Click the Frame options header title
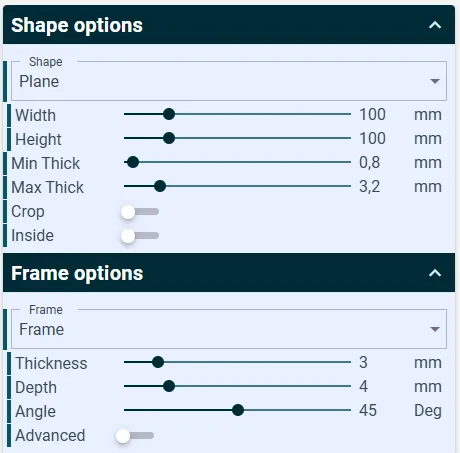 tap(77, 273)
